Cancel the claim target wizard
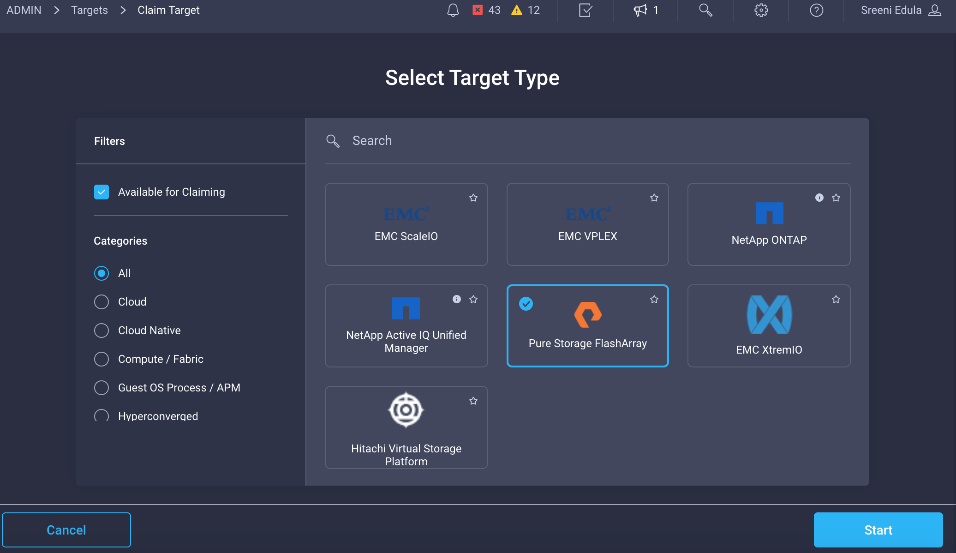The image size is (956, 553). pyautogui.click(x=66, y=530)
